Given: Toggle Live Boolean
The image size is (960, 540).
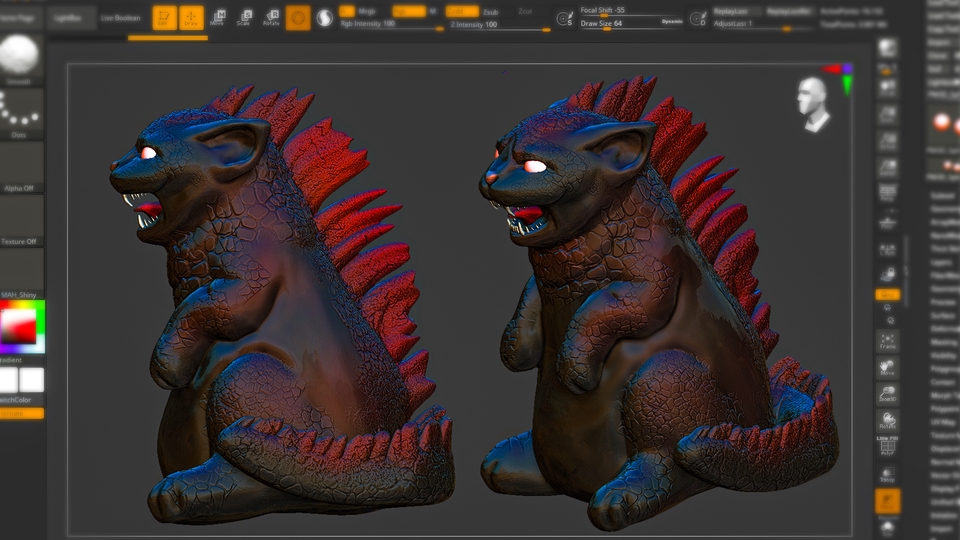Looking at the screenshot, I should pos(120,18).
